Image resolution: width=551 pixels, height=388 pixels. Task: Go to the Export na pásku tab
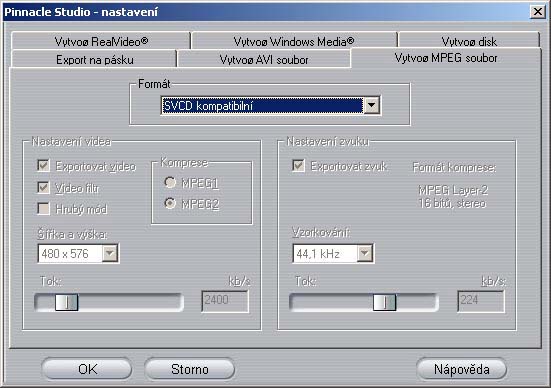(94, 59)
